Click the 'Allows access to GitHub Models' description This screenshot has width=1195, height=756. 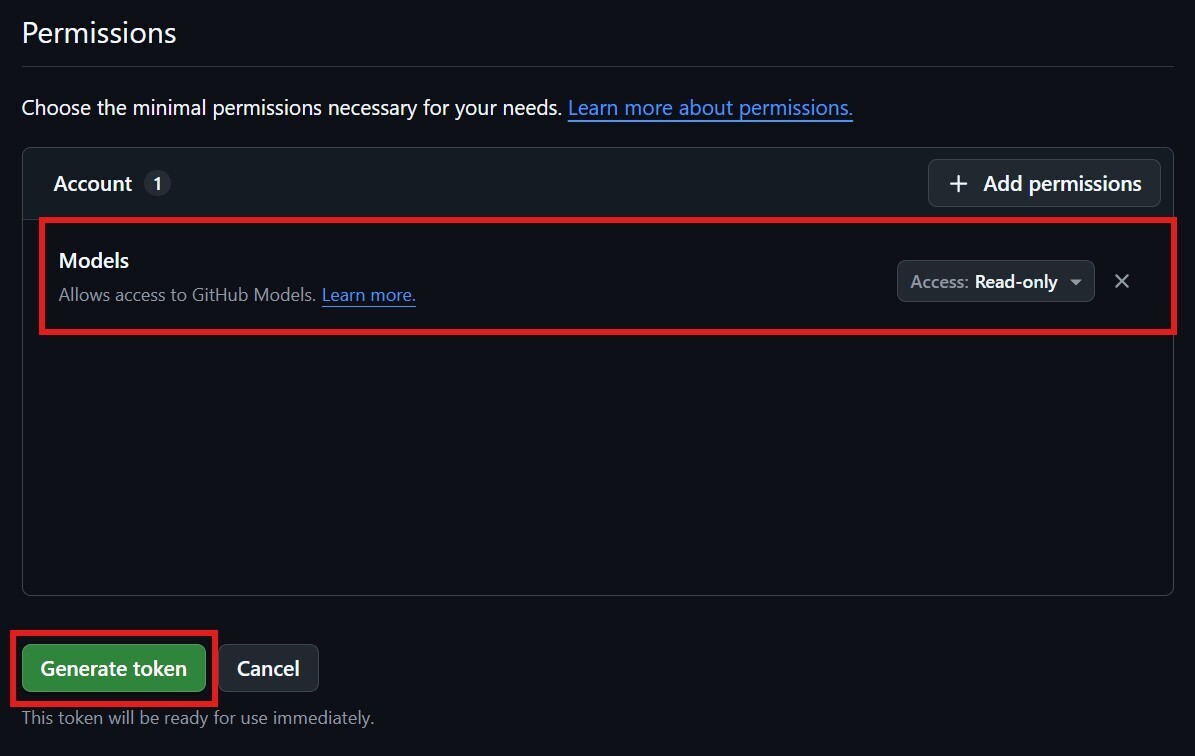pos(187,295)
